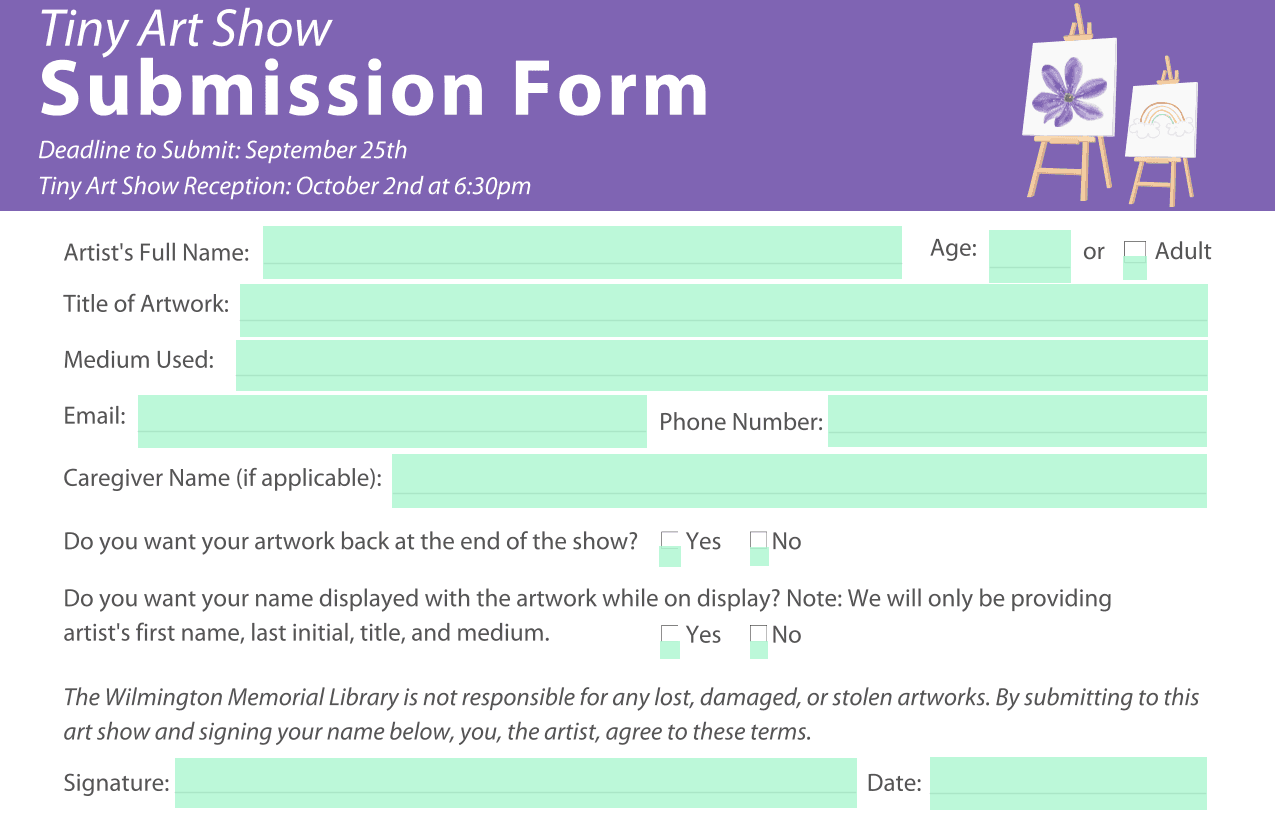This screenshot has height=824, width=1275.
Task: Click the Deadline to Submit text
Action: [x=223, y=151]
